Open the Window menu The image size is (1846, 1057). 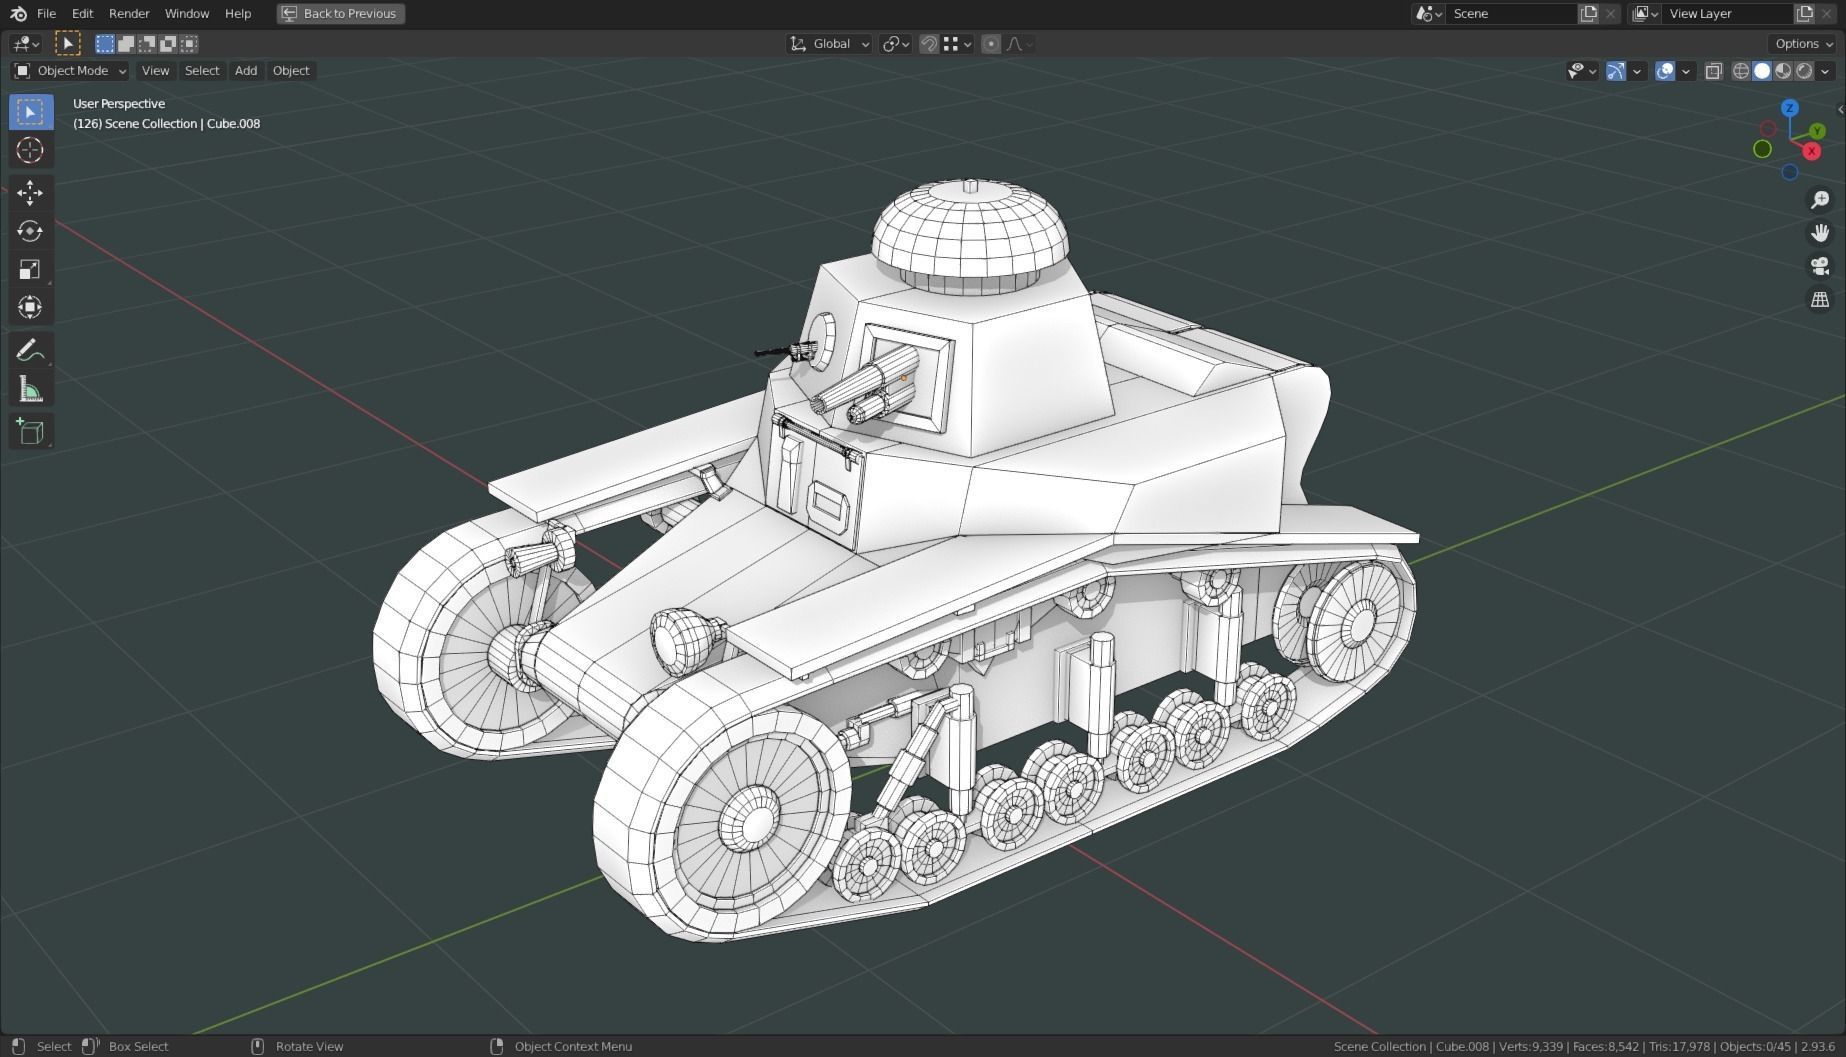(x=187, y=13)
